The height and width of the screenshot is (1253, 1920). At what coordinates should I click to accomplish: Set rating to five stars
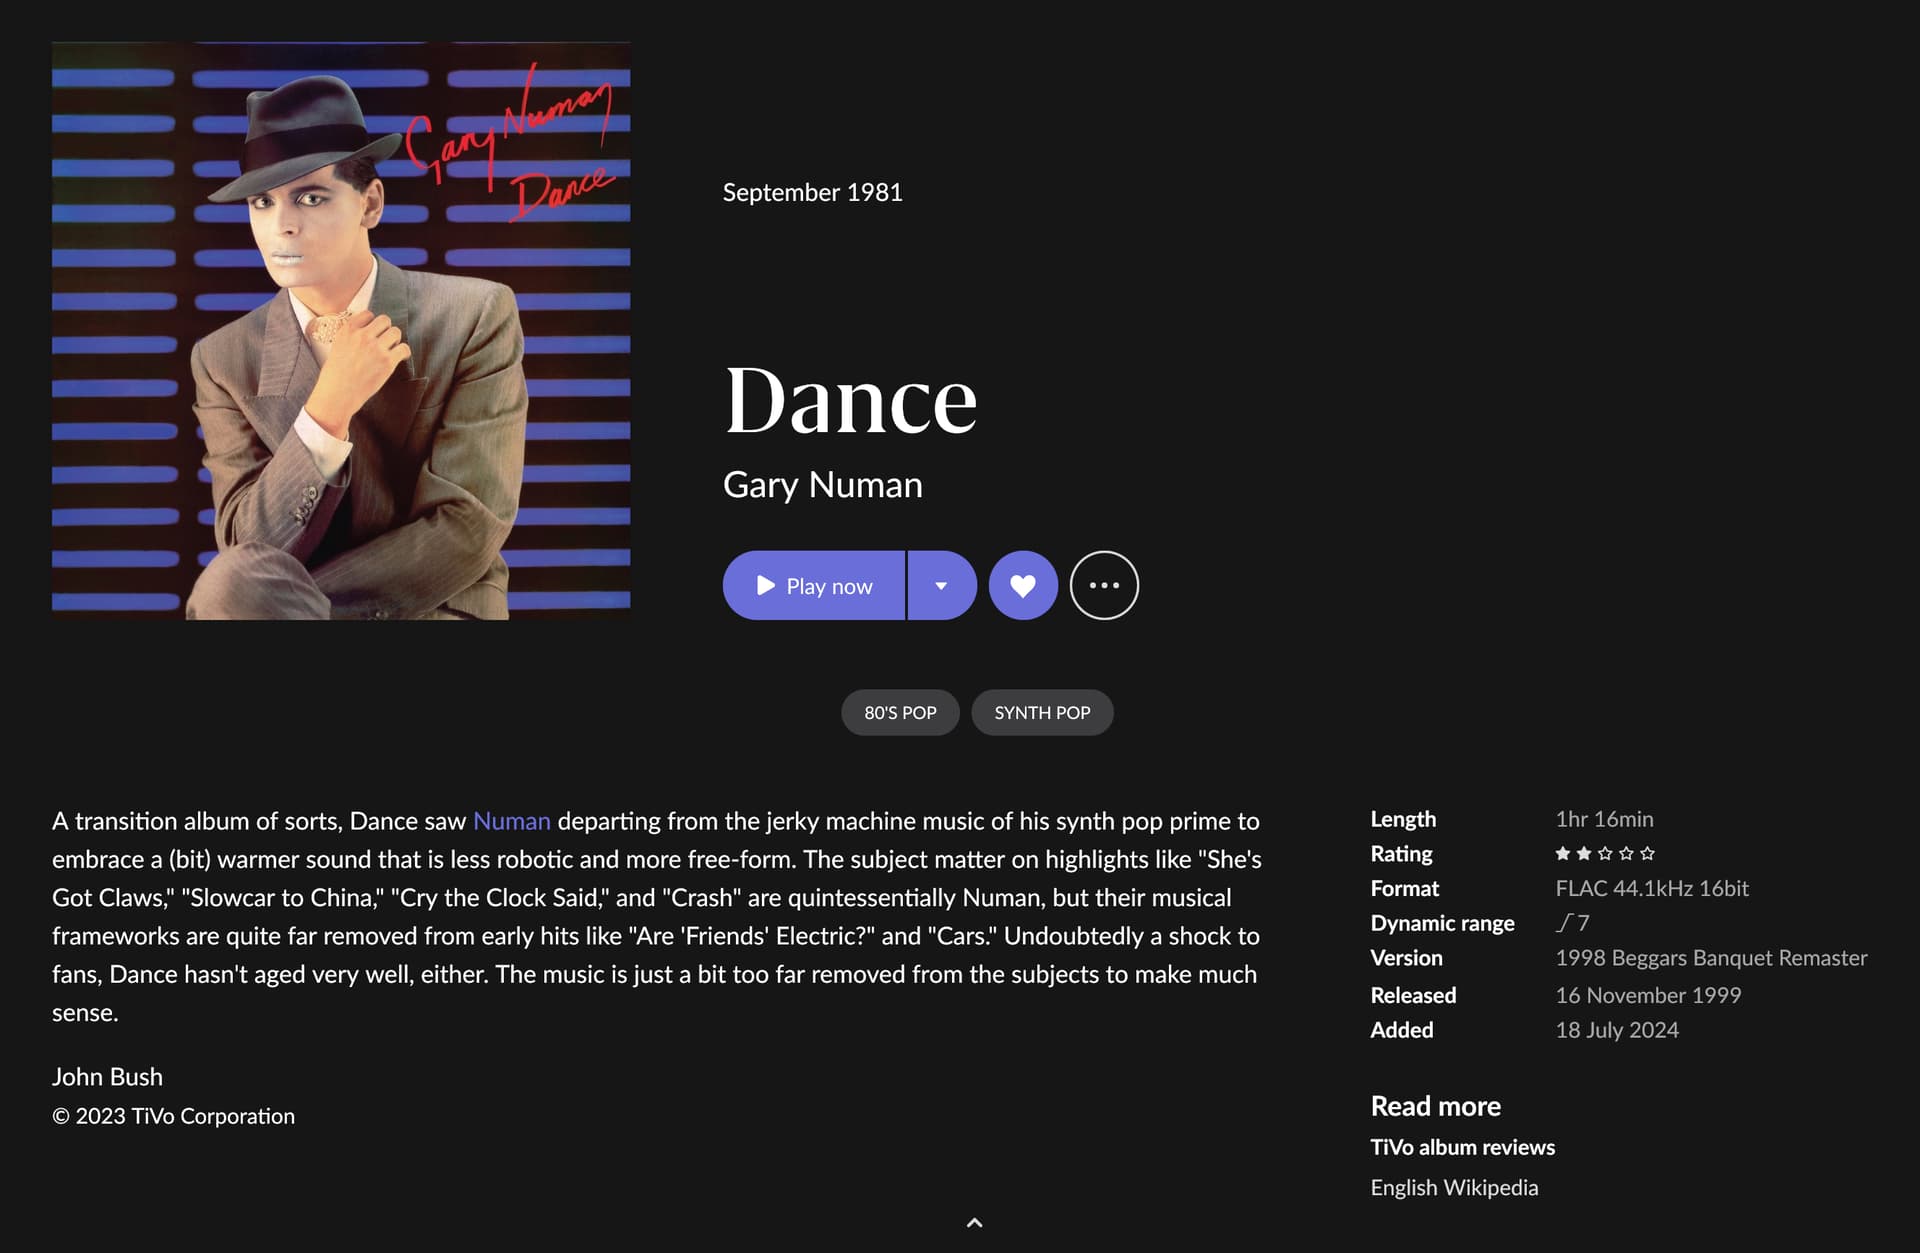(x=1648, y=853)
